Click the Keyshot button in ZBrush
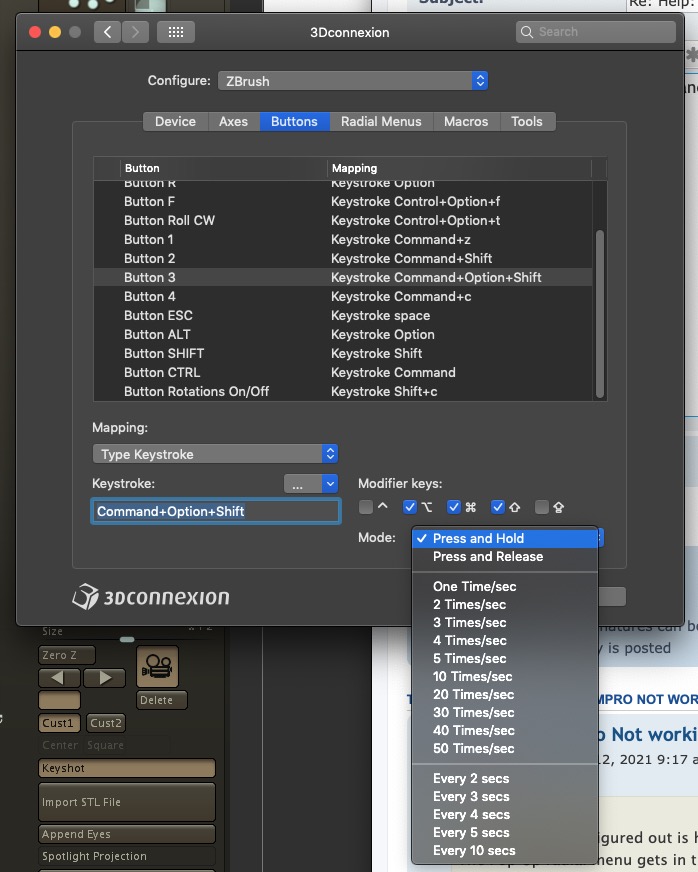This screenshot has width=698, height=872. click(x=127, y=768)
